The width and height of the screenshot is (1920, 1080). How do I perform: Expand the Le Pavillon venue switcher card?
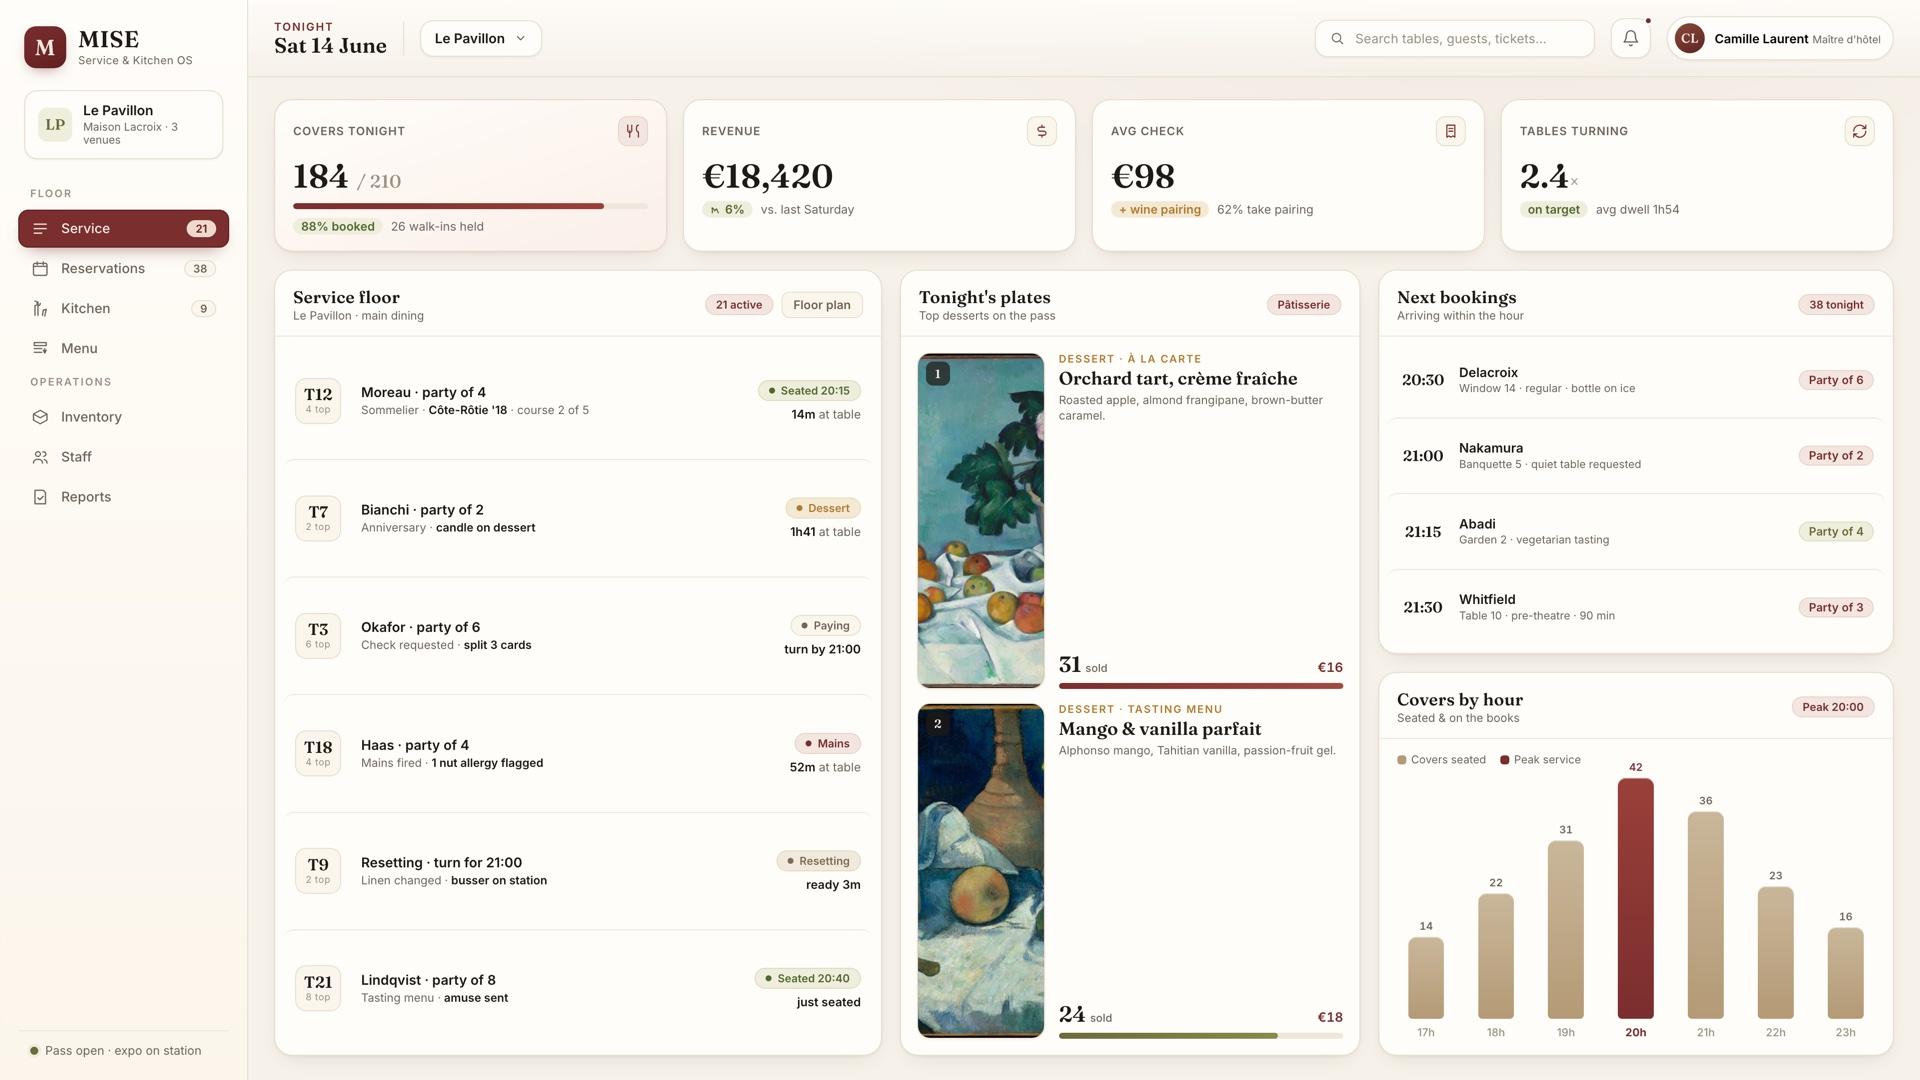[x=124, y=125]
